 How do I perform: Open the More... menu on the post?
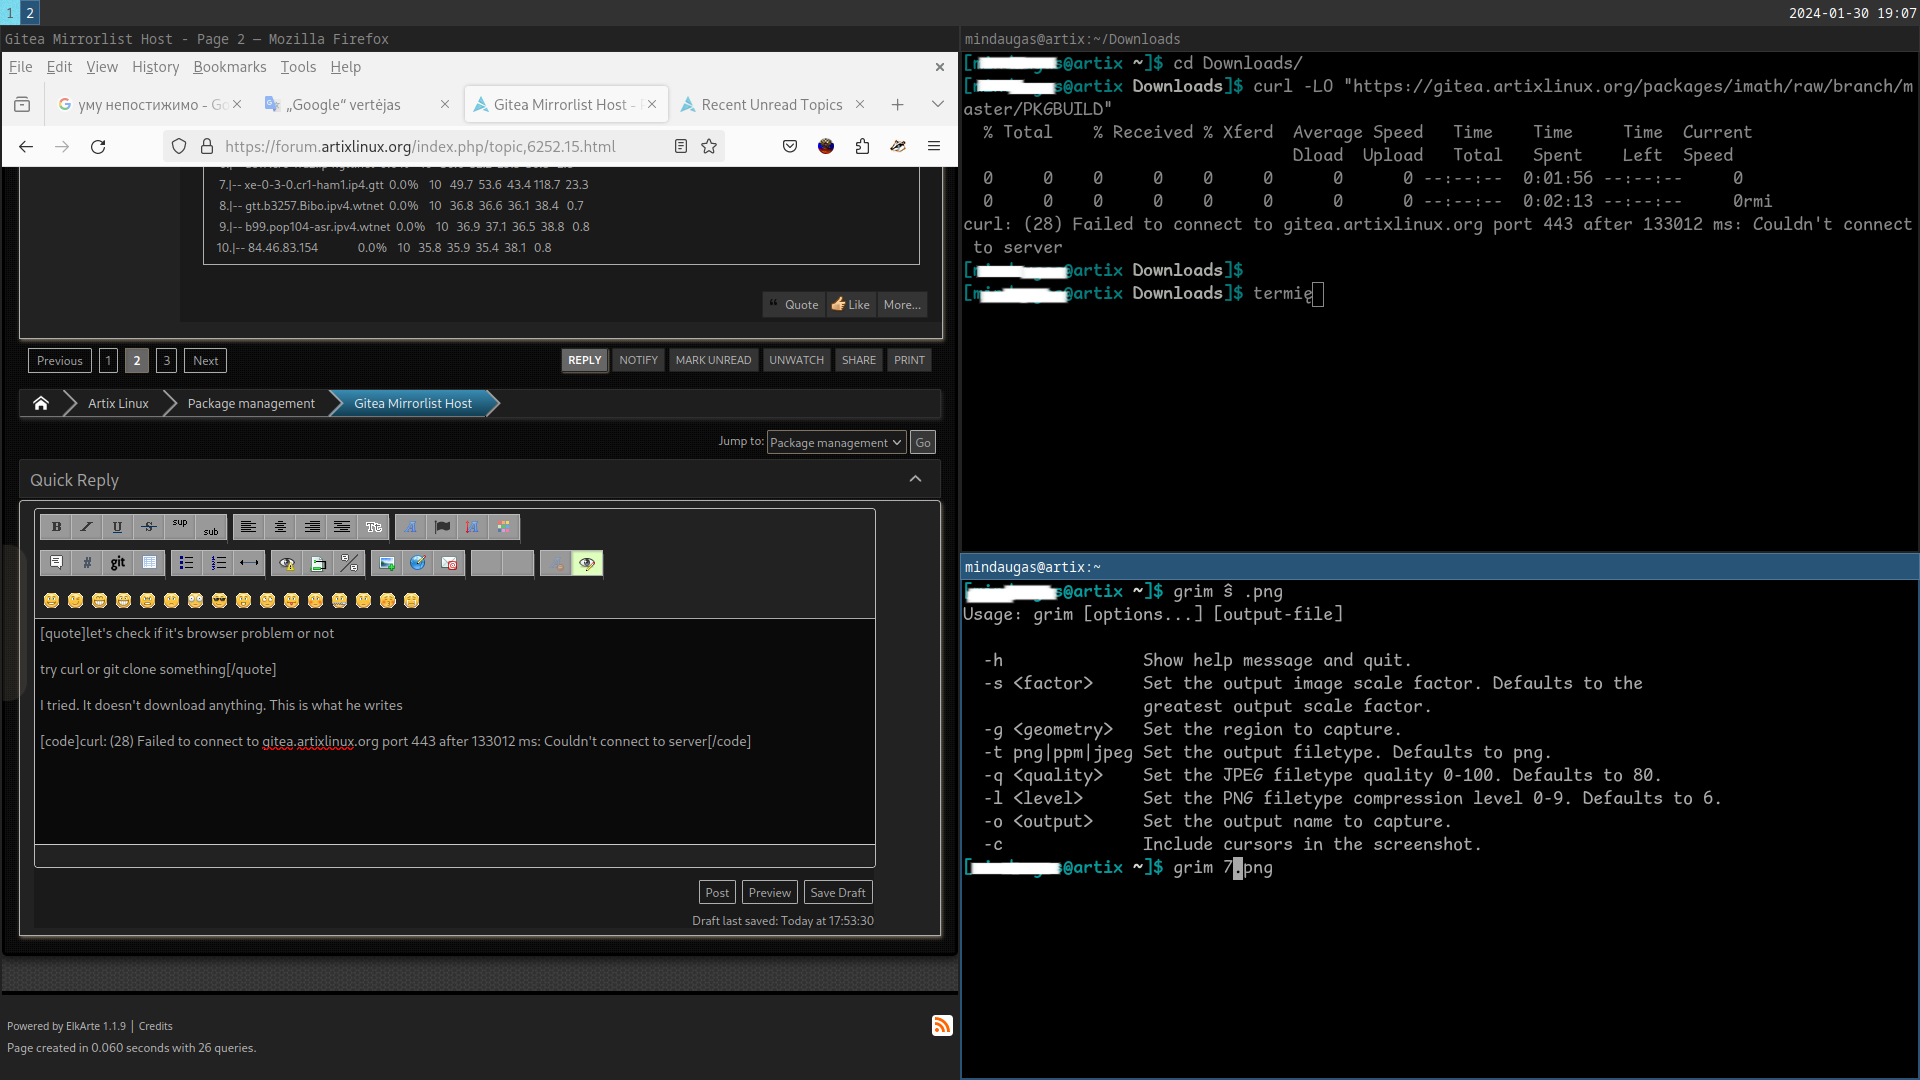(902, 305)
